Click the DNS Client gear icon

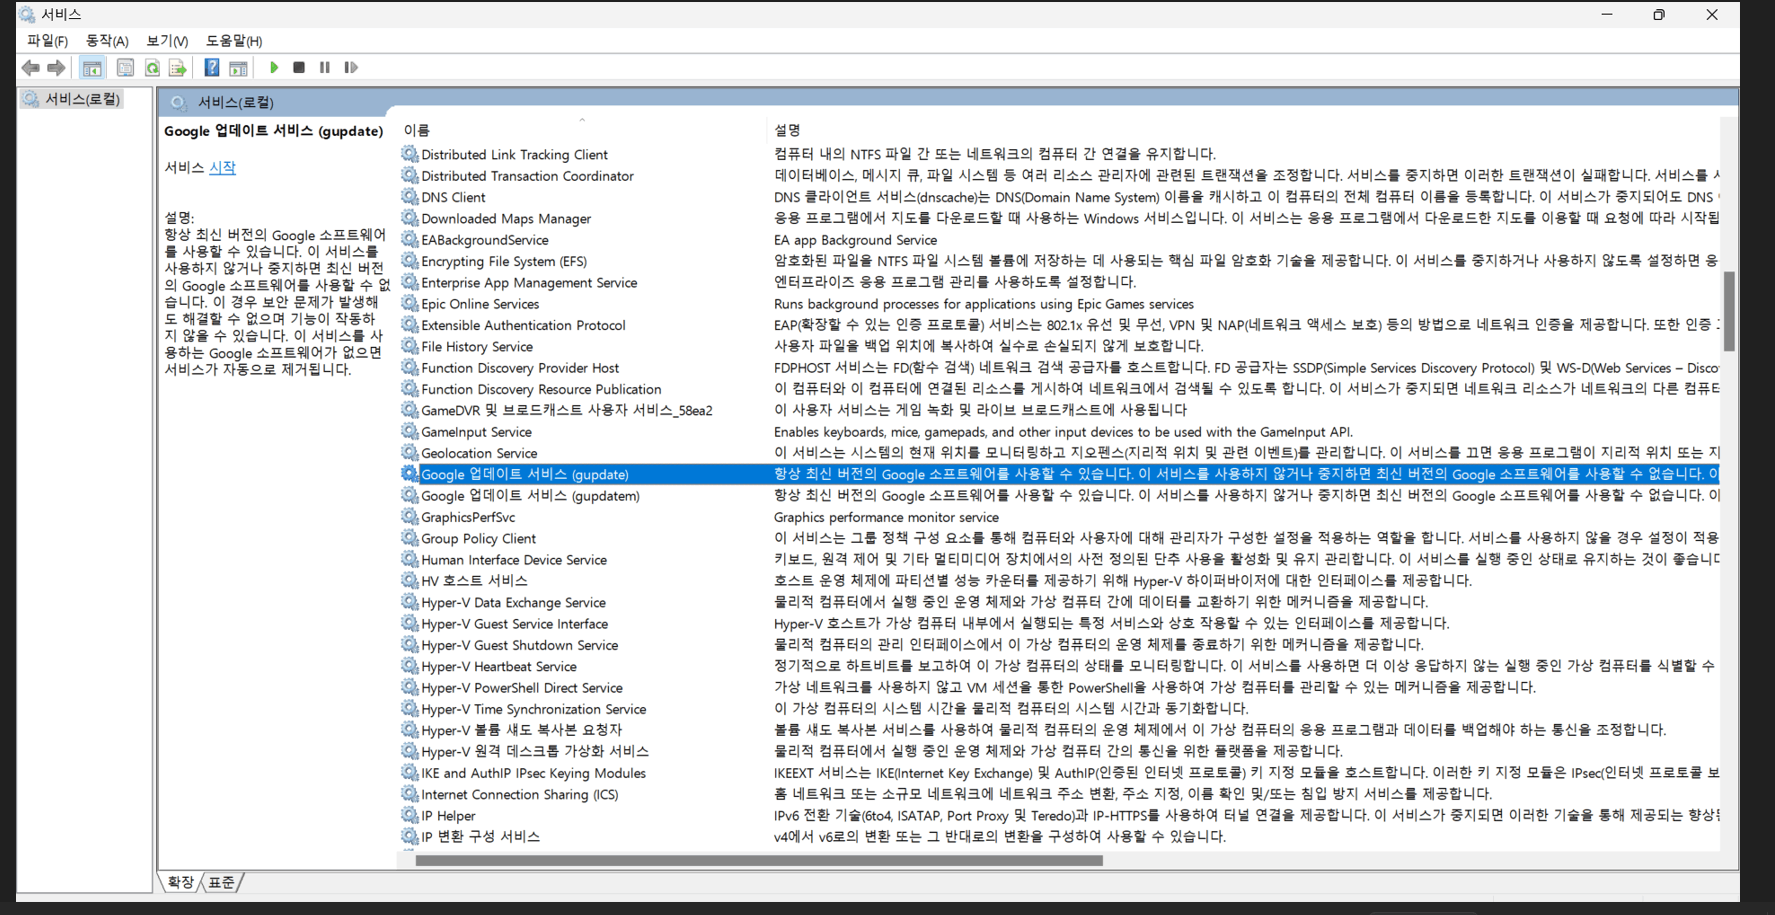pos(410,197)
